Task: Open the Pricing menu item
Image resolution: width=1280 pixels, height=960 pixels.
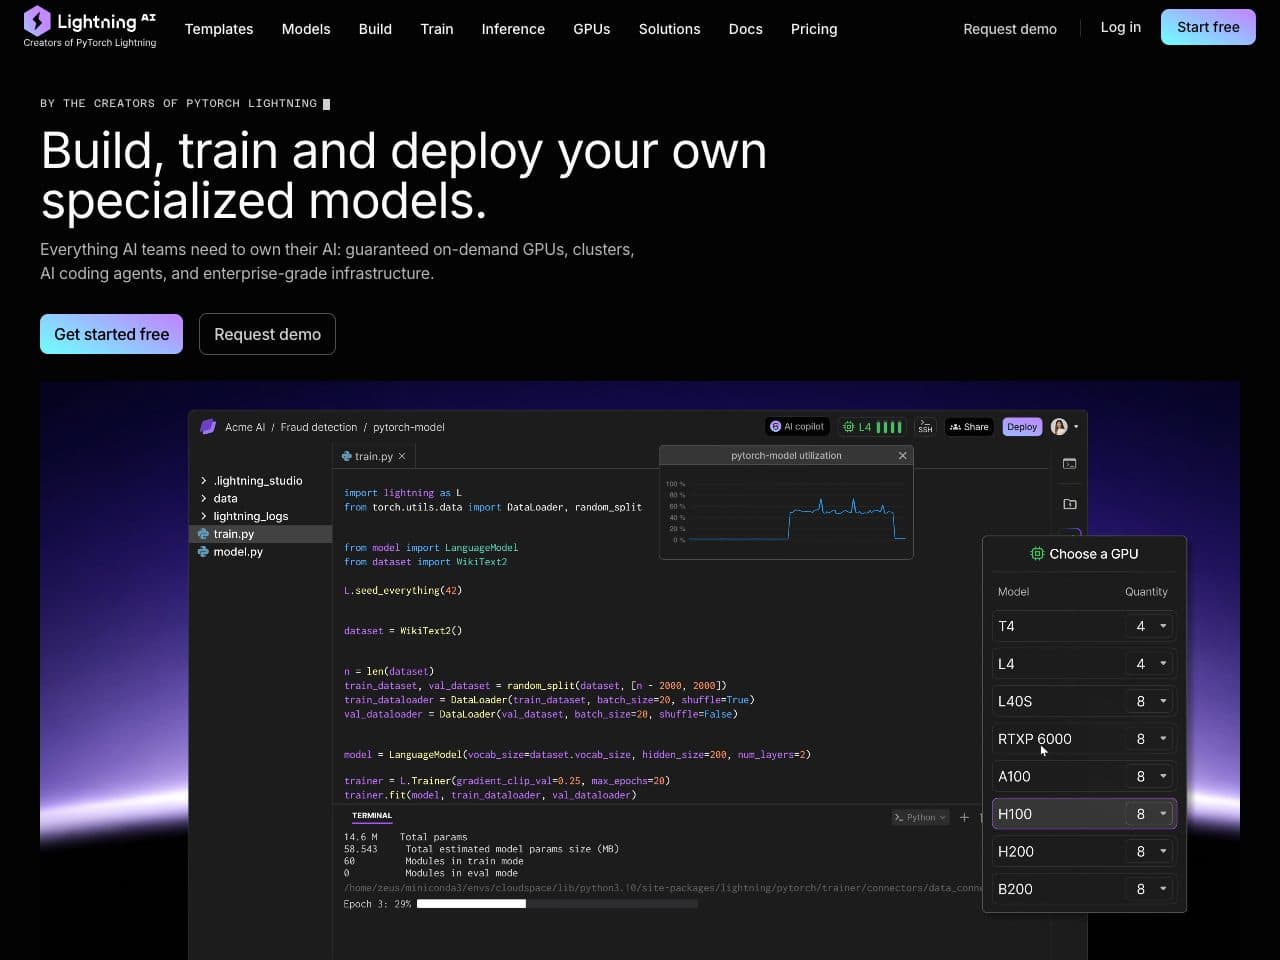Action: (x=814, y=29)
